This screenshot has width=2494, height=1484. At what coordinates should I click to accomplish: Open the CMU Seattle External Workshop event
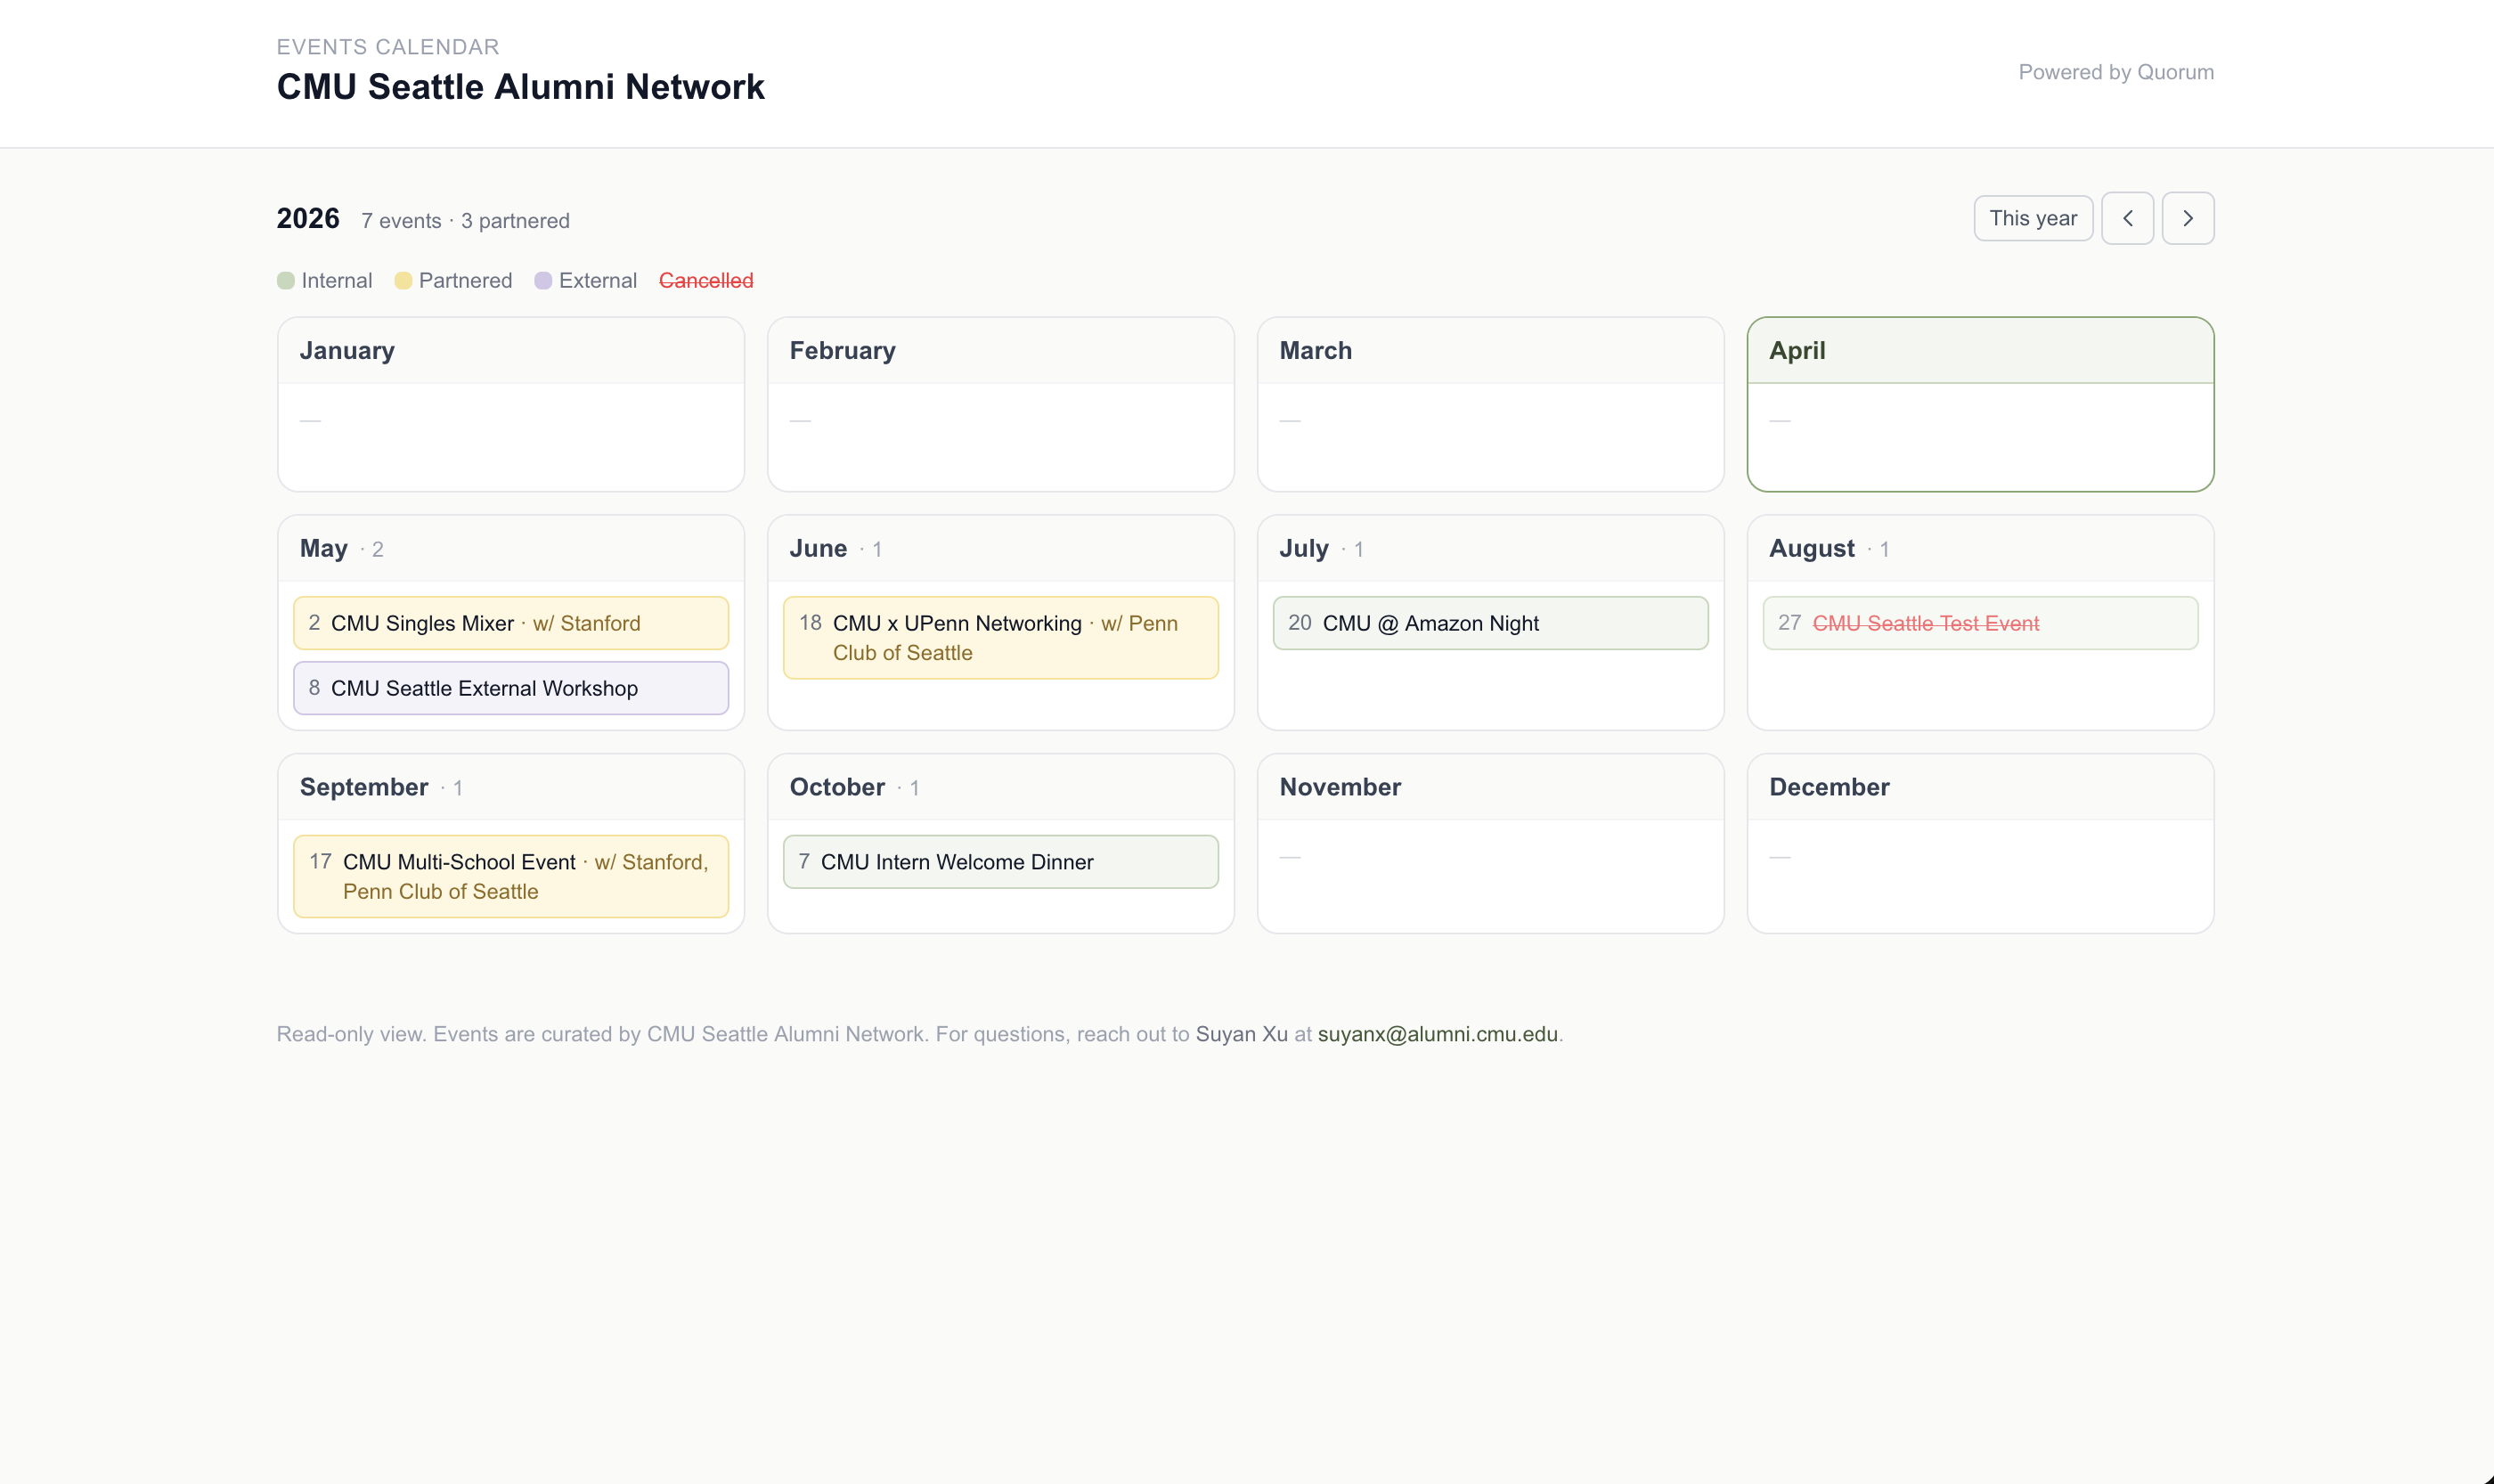pos(511,688)
